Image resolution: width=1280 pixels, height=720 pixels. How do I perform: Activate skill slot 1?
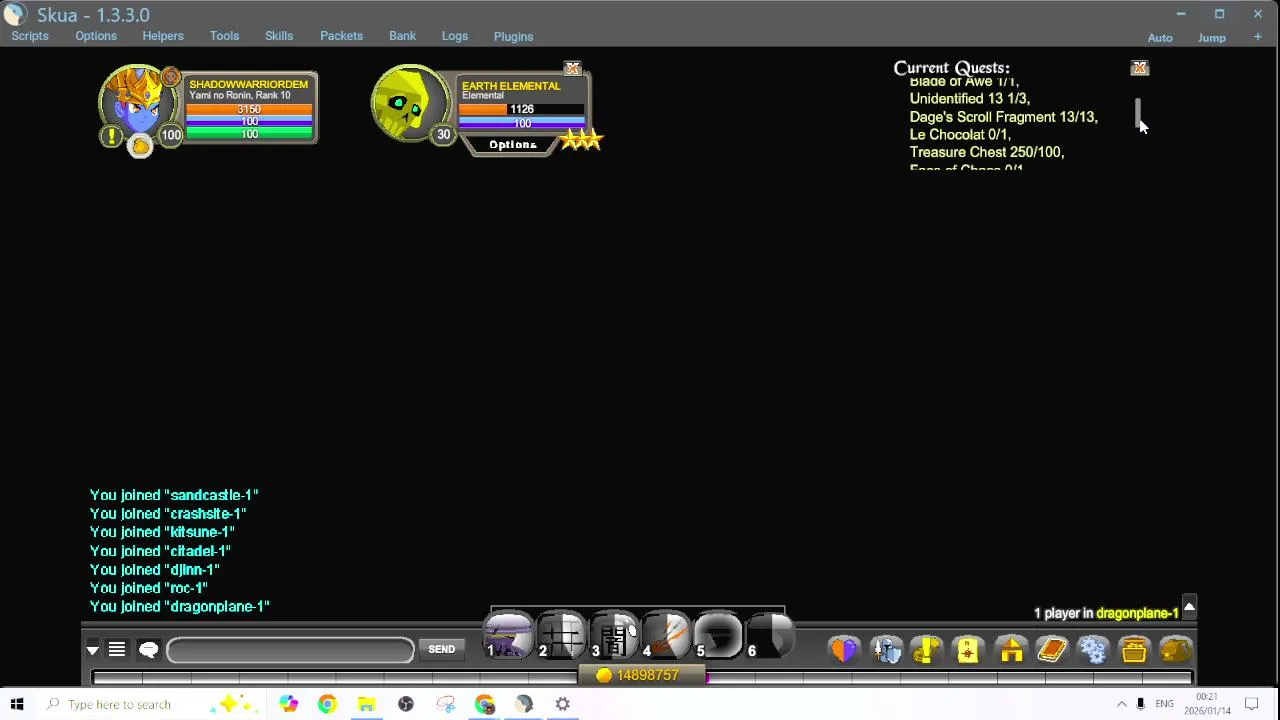click(x=509, y=636)
